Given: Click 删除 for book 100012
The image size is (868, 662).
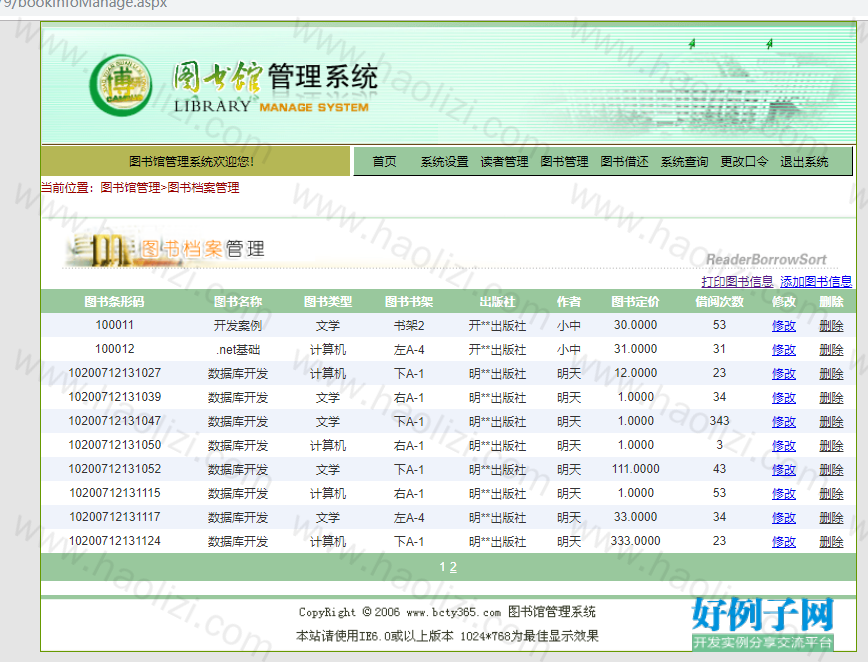Looking at the screenshot, I should [831, 349].
